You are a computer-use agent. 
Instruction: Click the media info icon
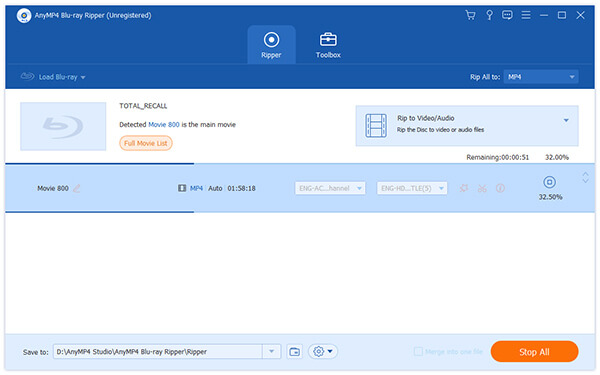click(500, 188)
